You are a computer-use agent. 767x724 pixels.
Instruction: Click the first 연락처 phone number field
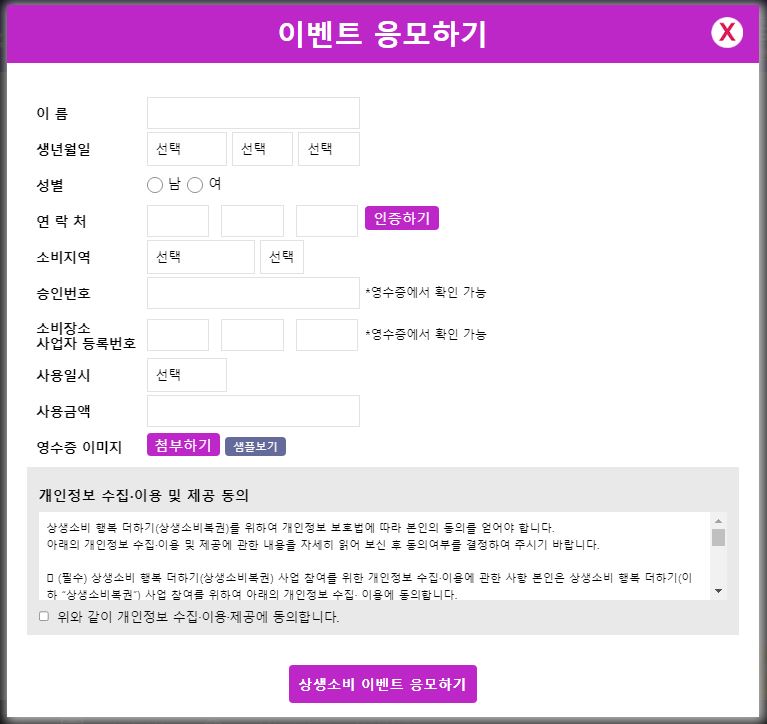click(x=178, y=221)
